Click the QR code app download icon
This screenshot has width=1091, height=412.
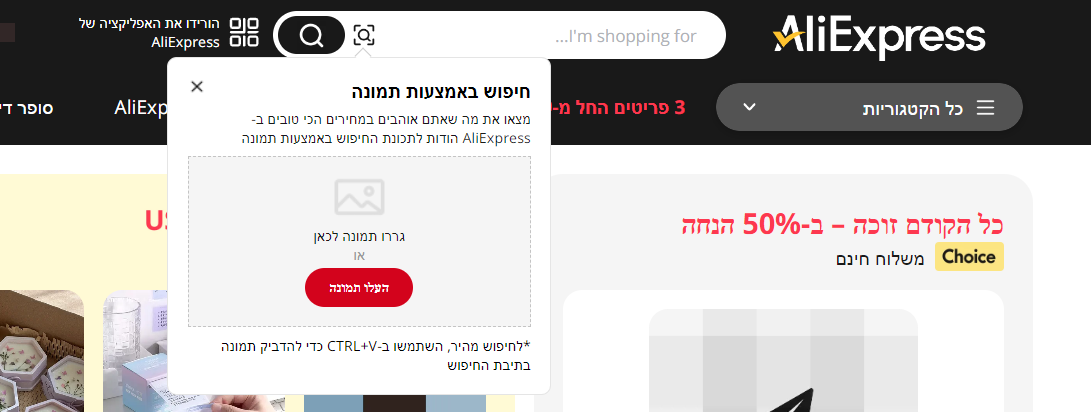[244, 33]
